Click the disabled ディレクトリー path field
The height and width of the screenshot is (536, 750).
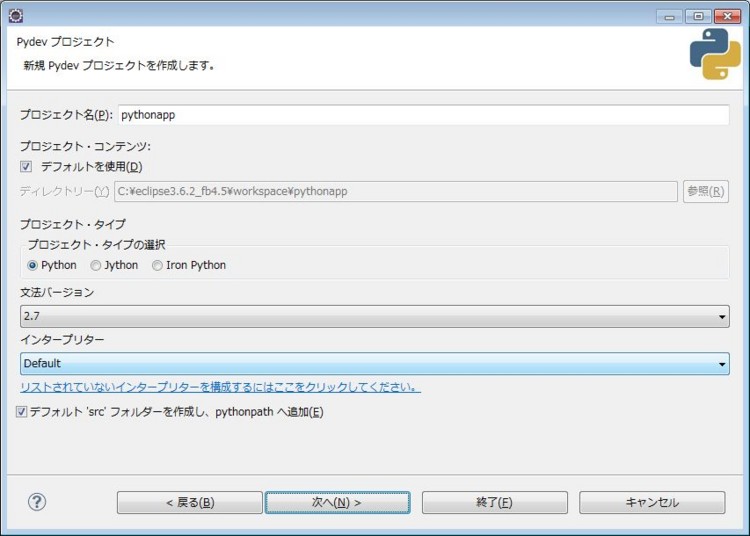click(x=396, y=191)
